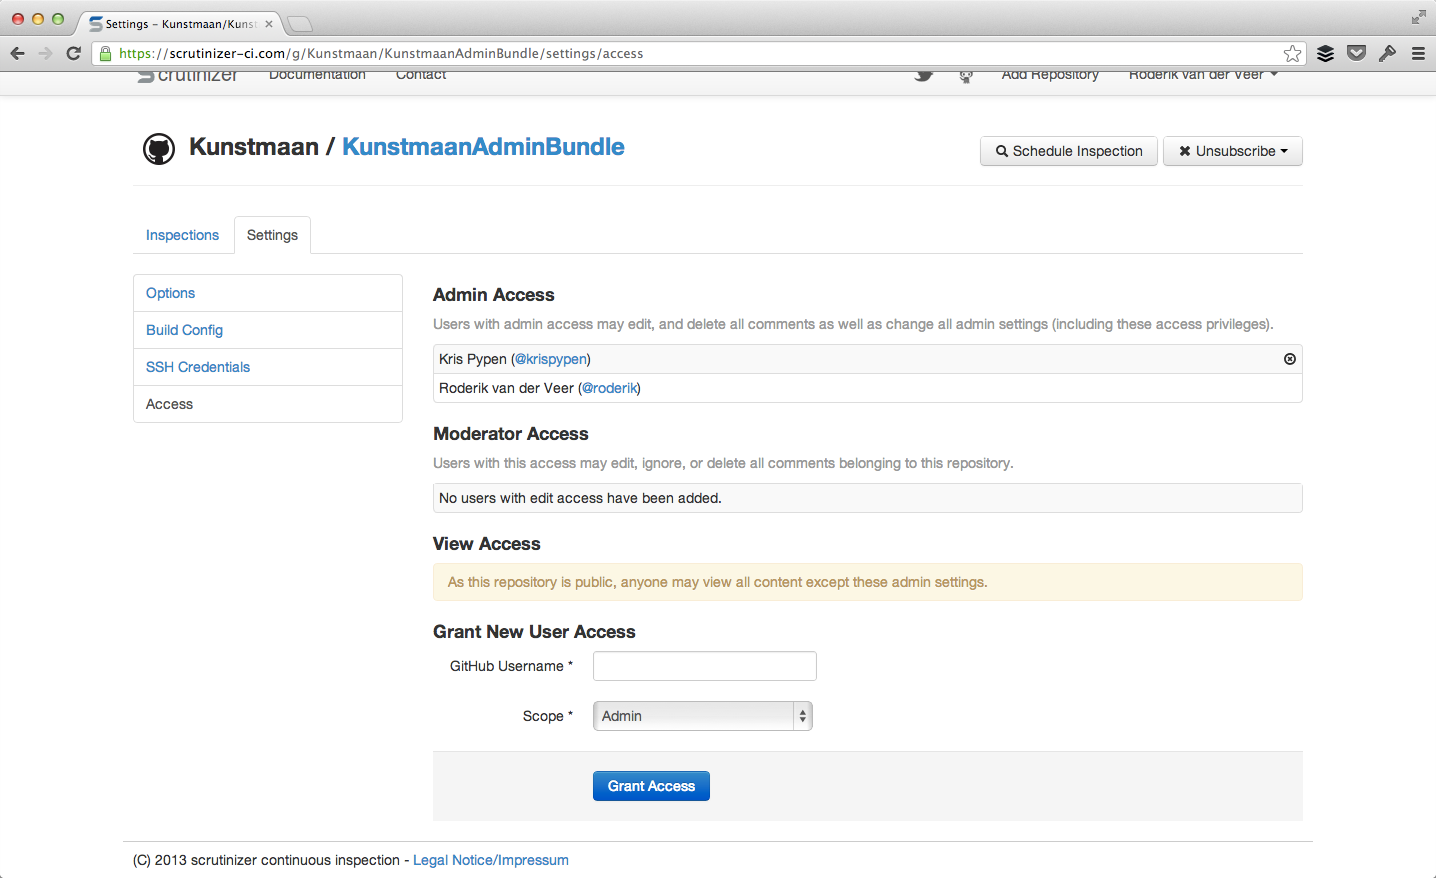Click the scrutinizer logo
Image resolution: width=1436 pixels, height=878 pixels.
coord(187,75)
